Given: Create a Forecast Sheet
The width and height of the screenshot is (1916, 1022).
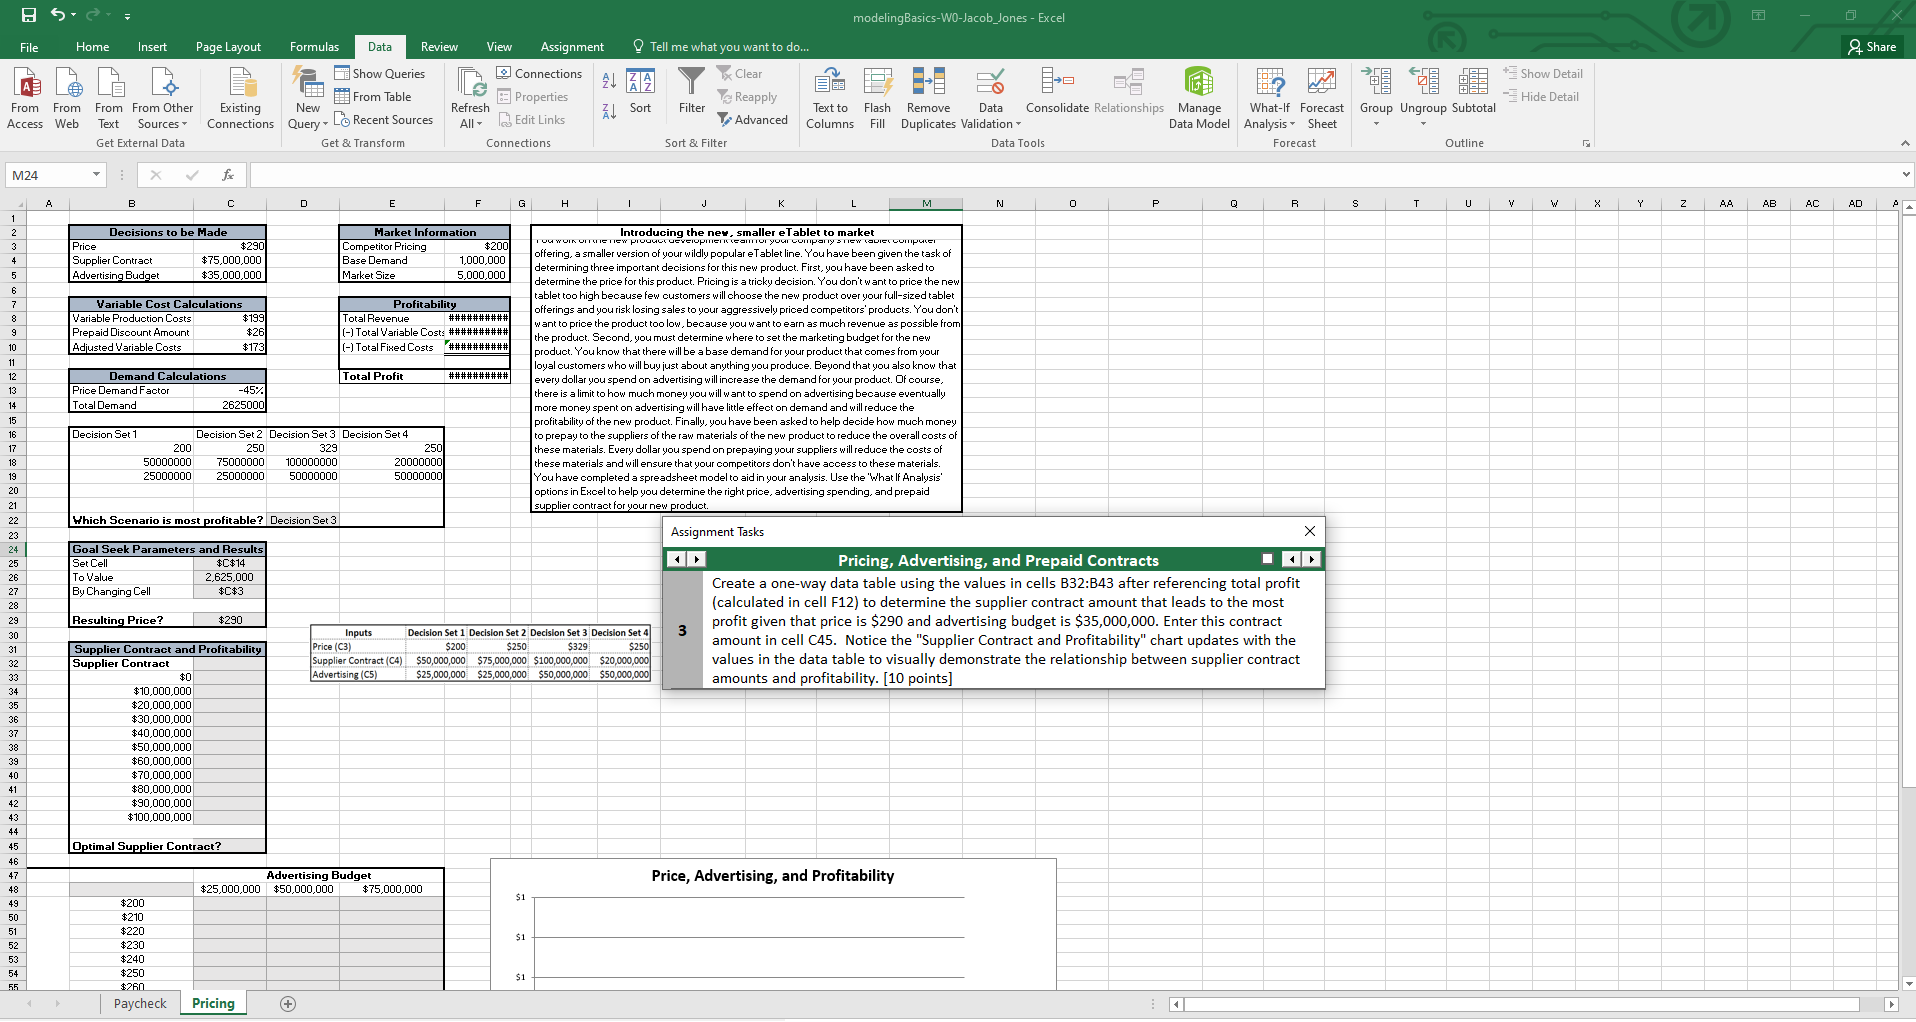Looking at the screenshot, I should (x=1322, y=96).
